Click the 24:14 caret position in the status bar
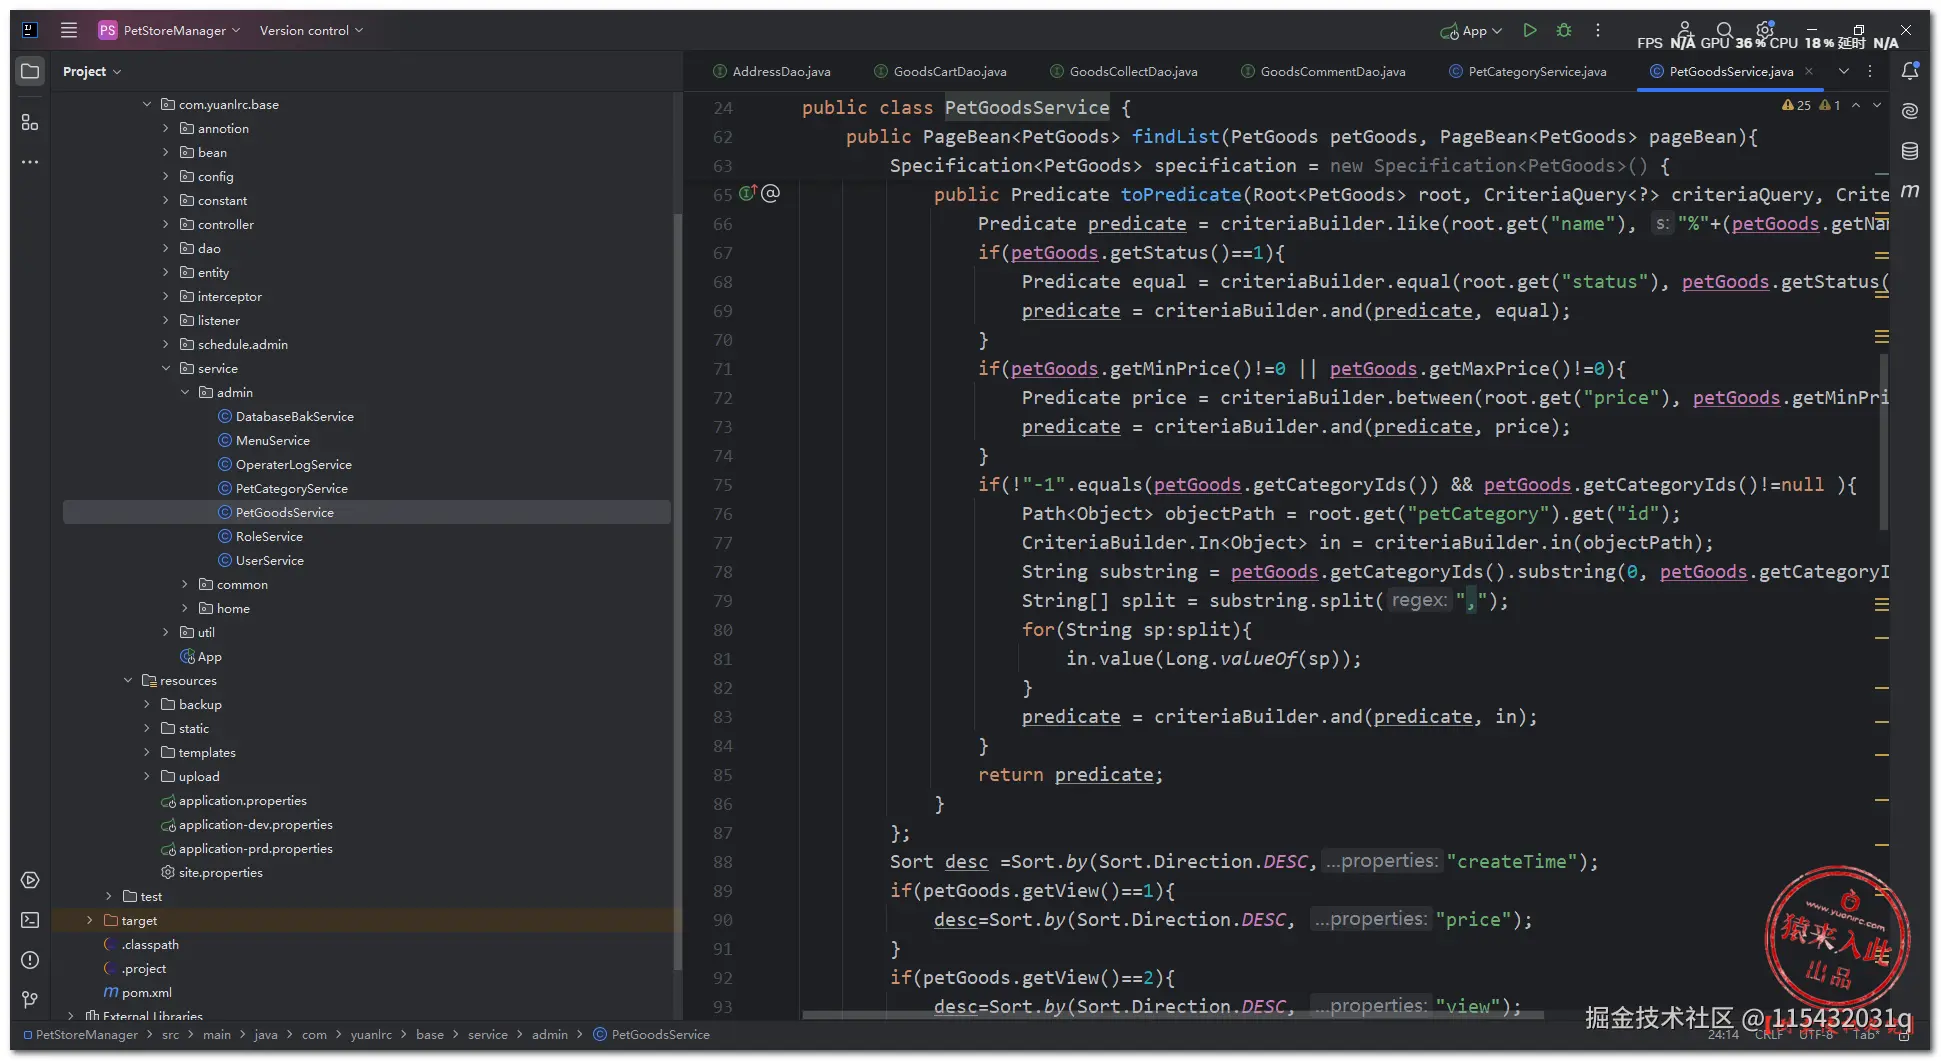The image size is (1941, 1061). [x=1723, y=1035]
